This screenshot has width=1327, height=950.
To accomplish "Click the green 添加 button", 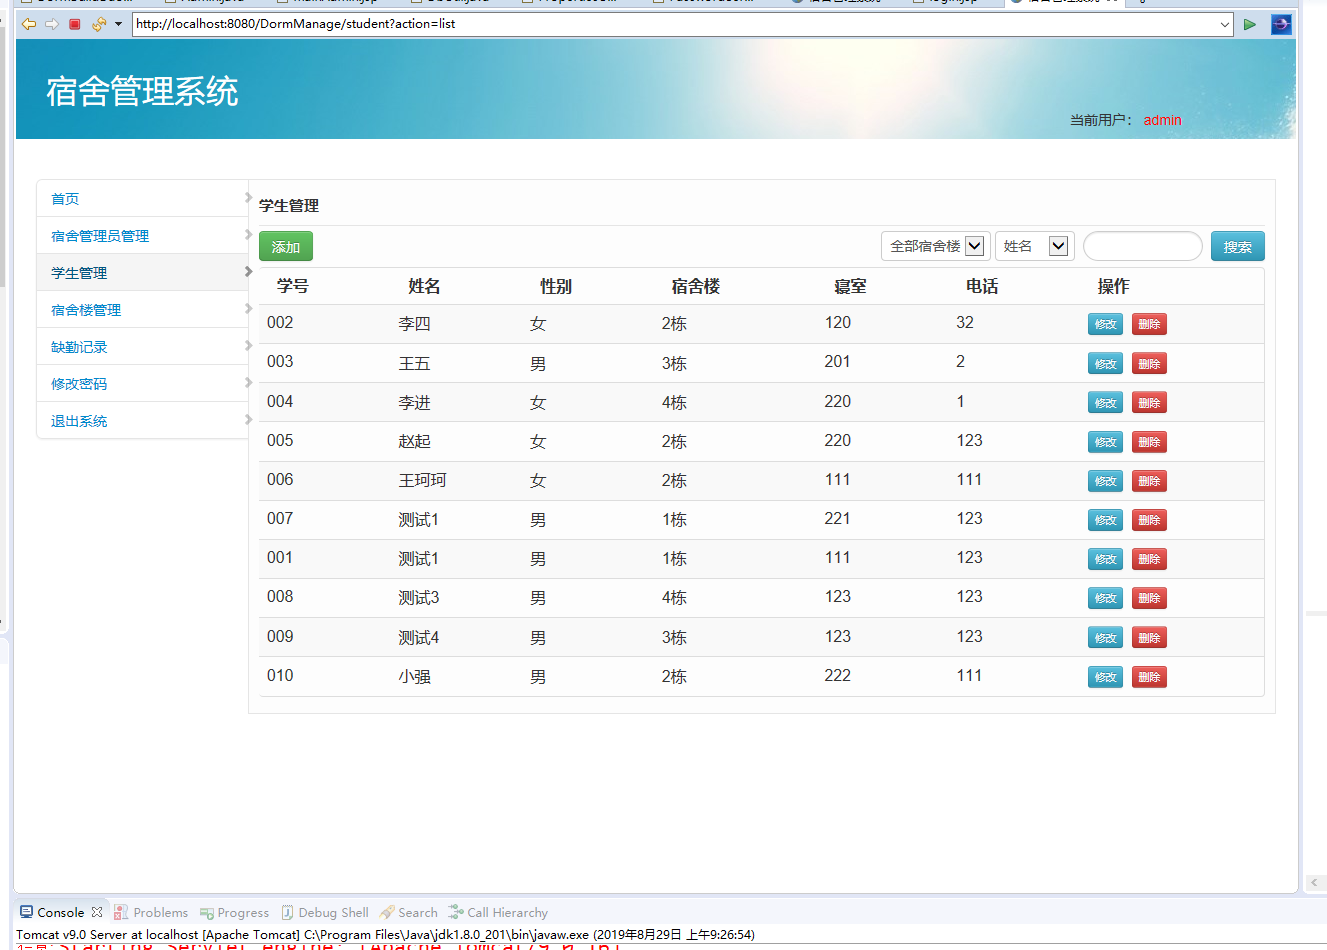I will click(285, 245).
